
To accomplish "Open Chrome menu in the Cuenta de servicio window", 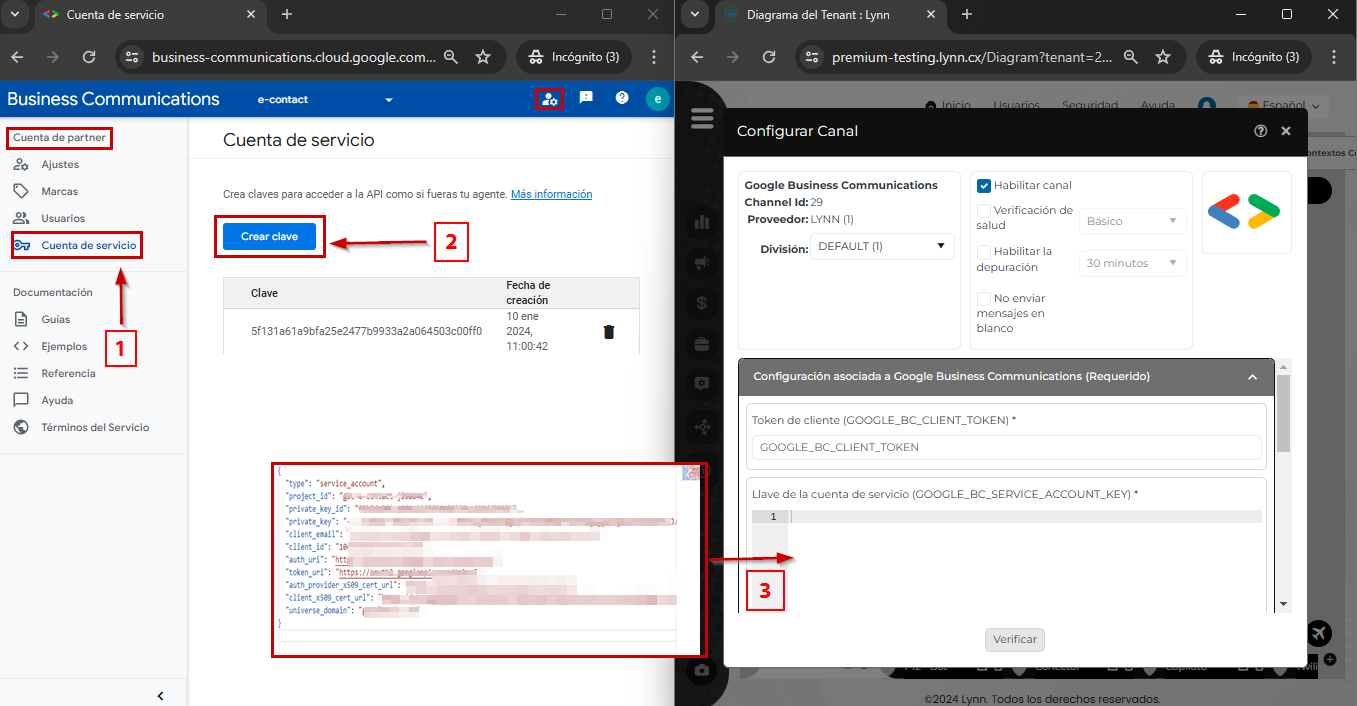I will pyautogui.click(x=654, y=57).
